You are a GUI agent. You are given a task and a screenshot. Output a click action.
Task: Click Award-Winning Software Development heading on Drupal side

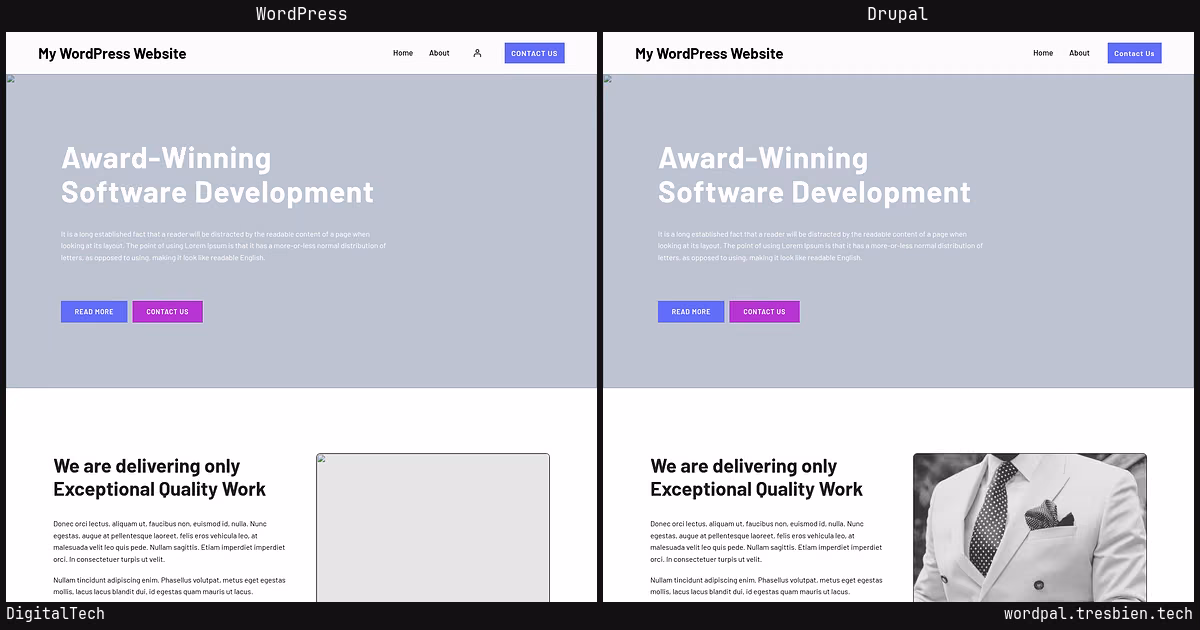coord(814,174)
